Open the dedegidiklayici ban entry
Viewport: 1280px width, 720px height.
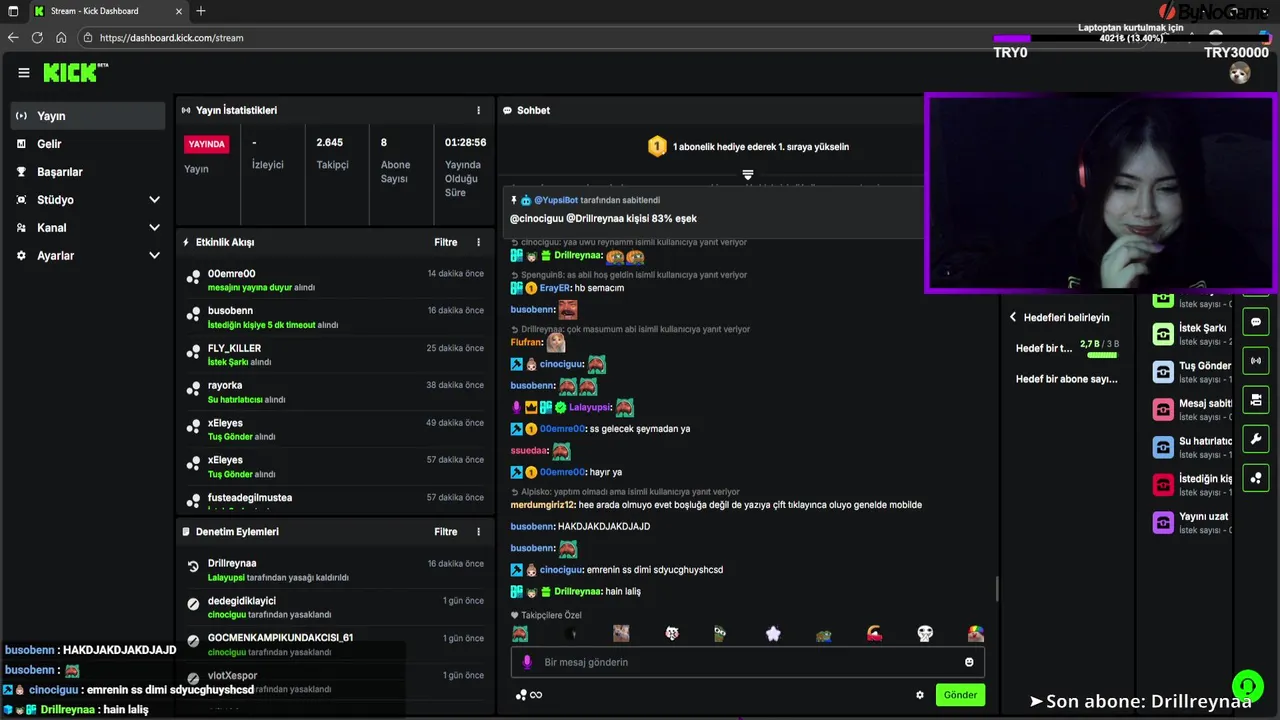[335, 607]
